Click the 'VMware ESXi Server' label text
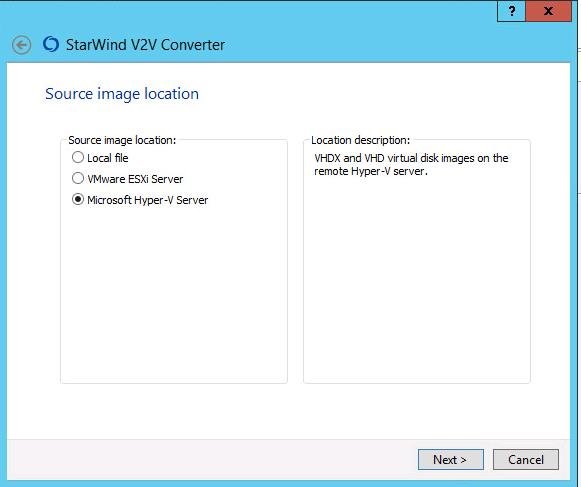The height and width of the screenshot is (487, 581). coord(135,179)
